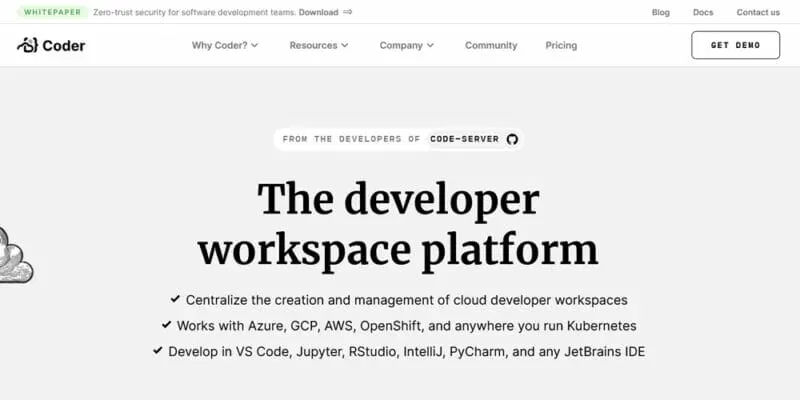Screen dimensions: 800x400
Task: Open the Docs link
Action: pos(703,12)
